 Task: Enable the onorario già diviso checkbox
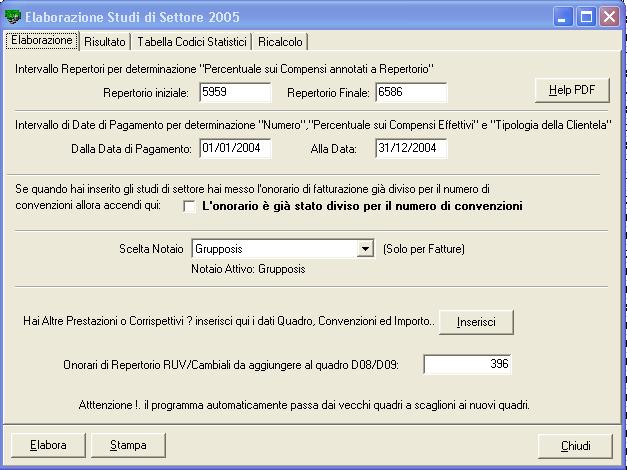(x=189, y=206)
